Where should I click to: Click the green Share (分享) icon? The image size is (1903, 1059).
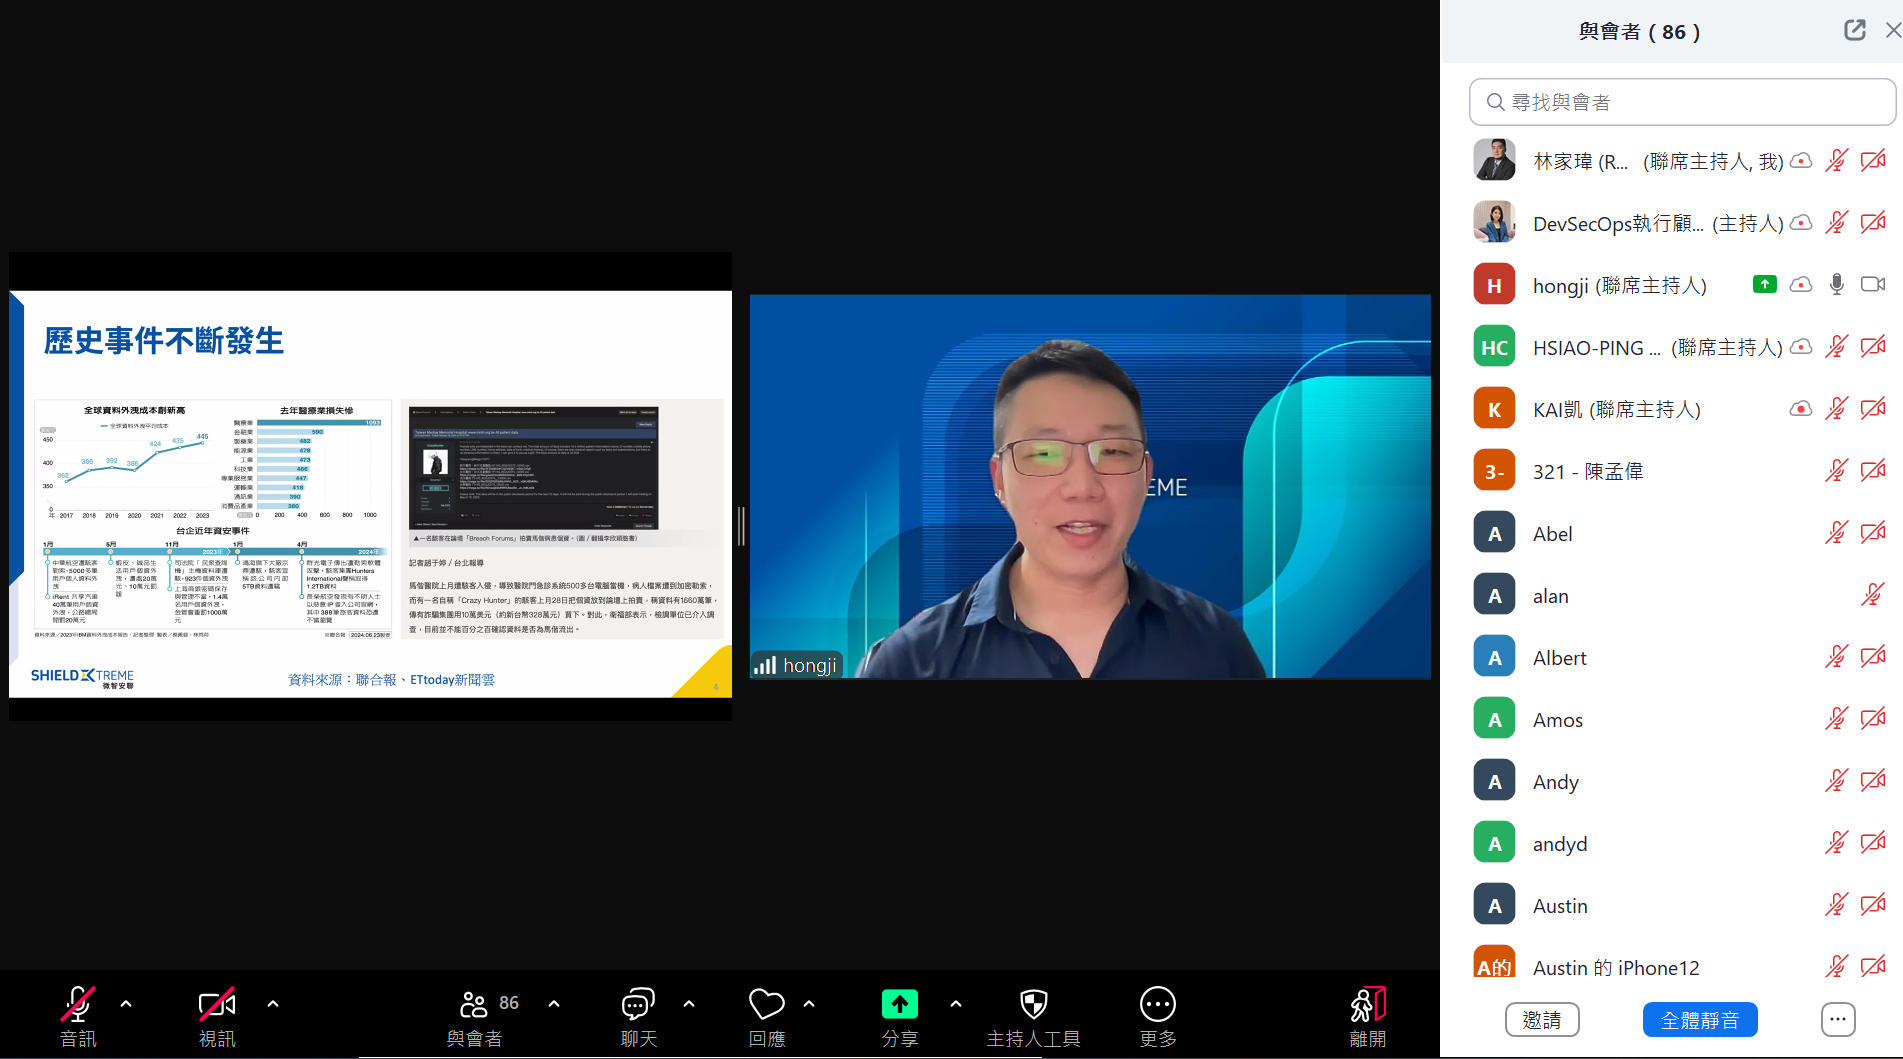(899, 1005)
